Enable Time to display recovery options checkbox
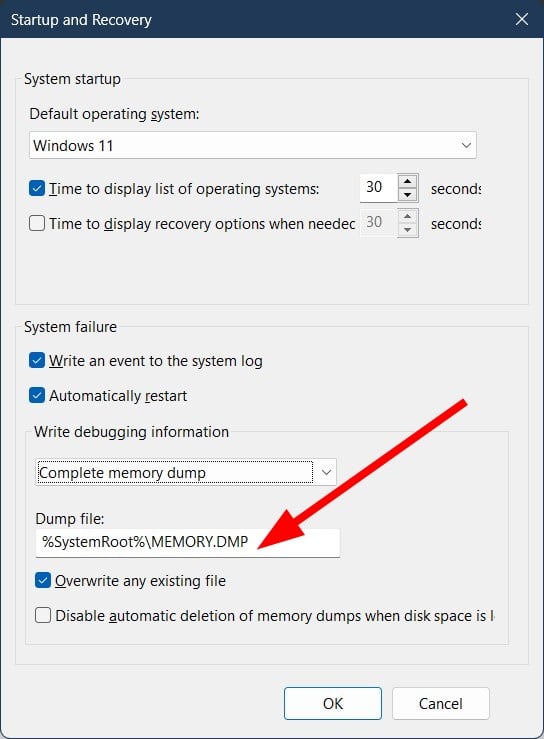The image size is (544, 739). 37,223
